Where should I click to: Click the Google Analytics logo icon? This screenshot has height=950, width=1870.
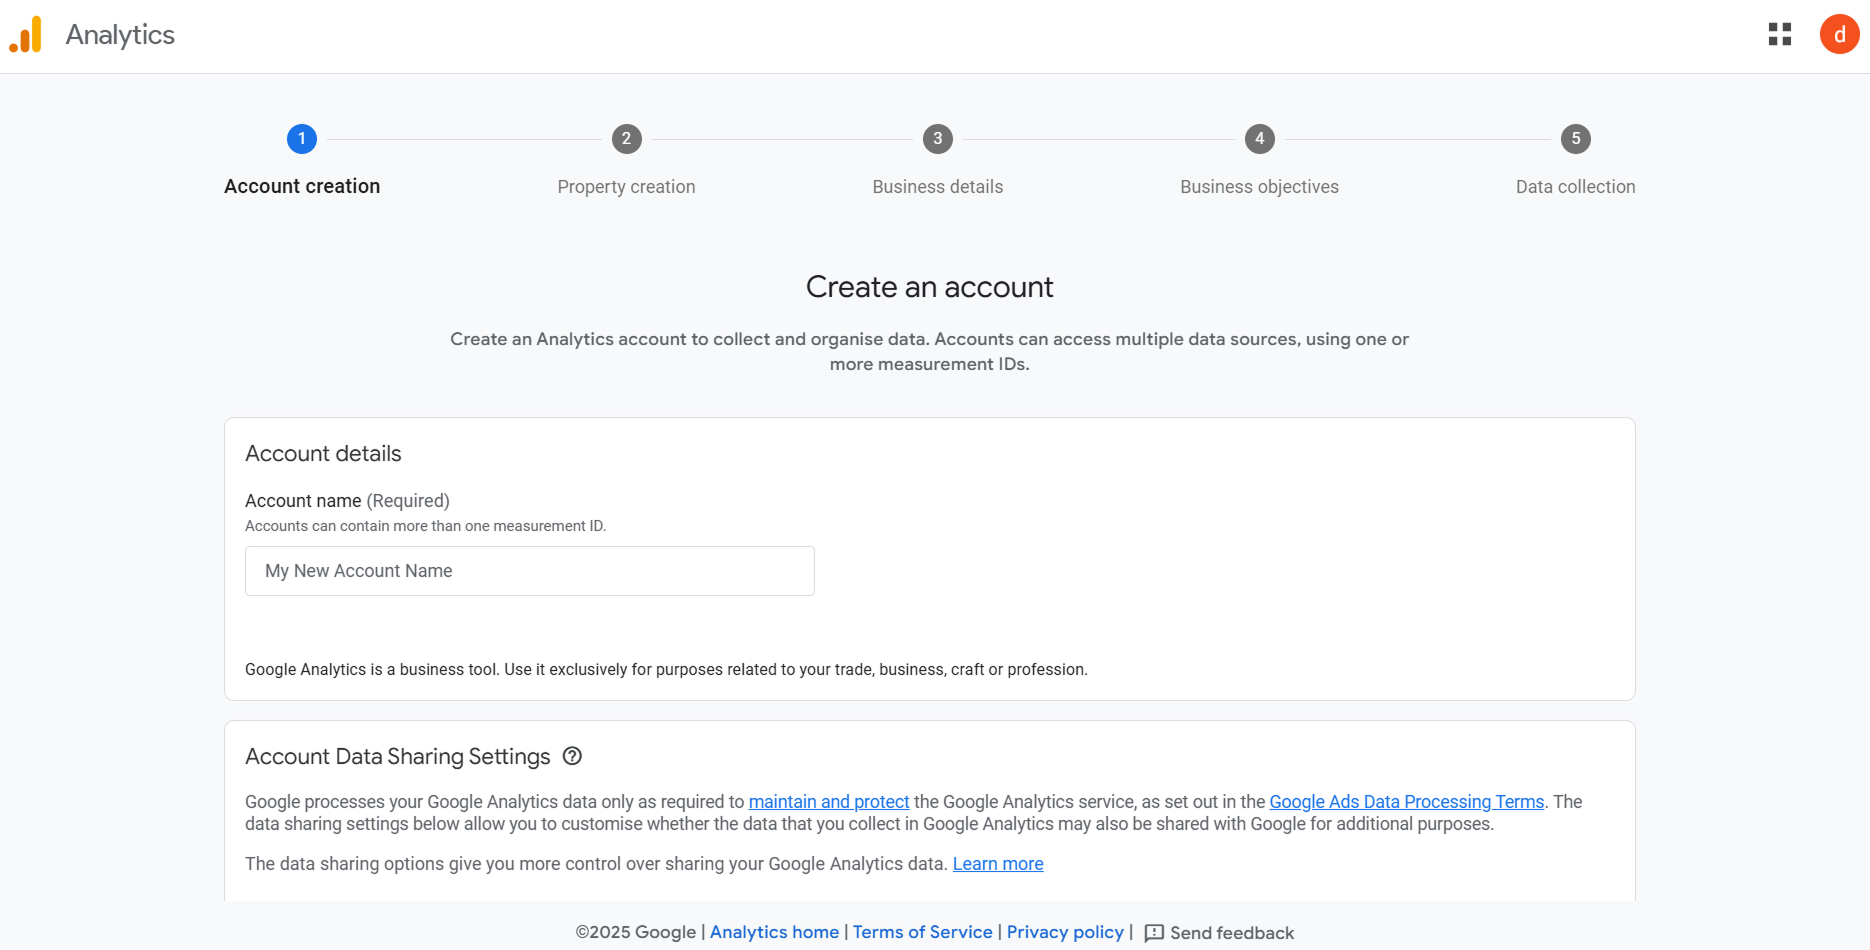click(26, 34)
